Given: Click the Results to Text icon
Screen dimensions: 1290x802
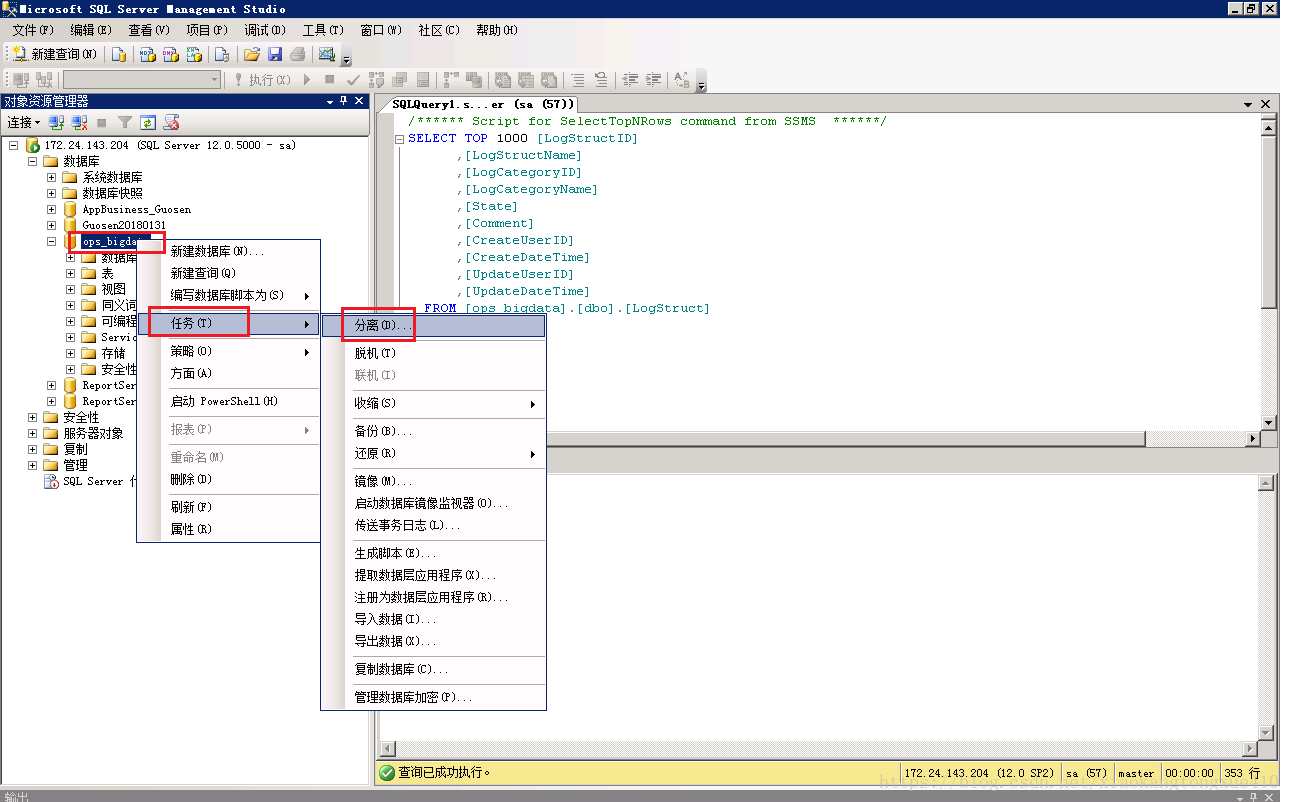Looking at the screenshot, I should [x=502, y=80].
